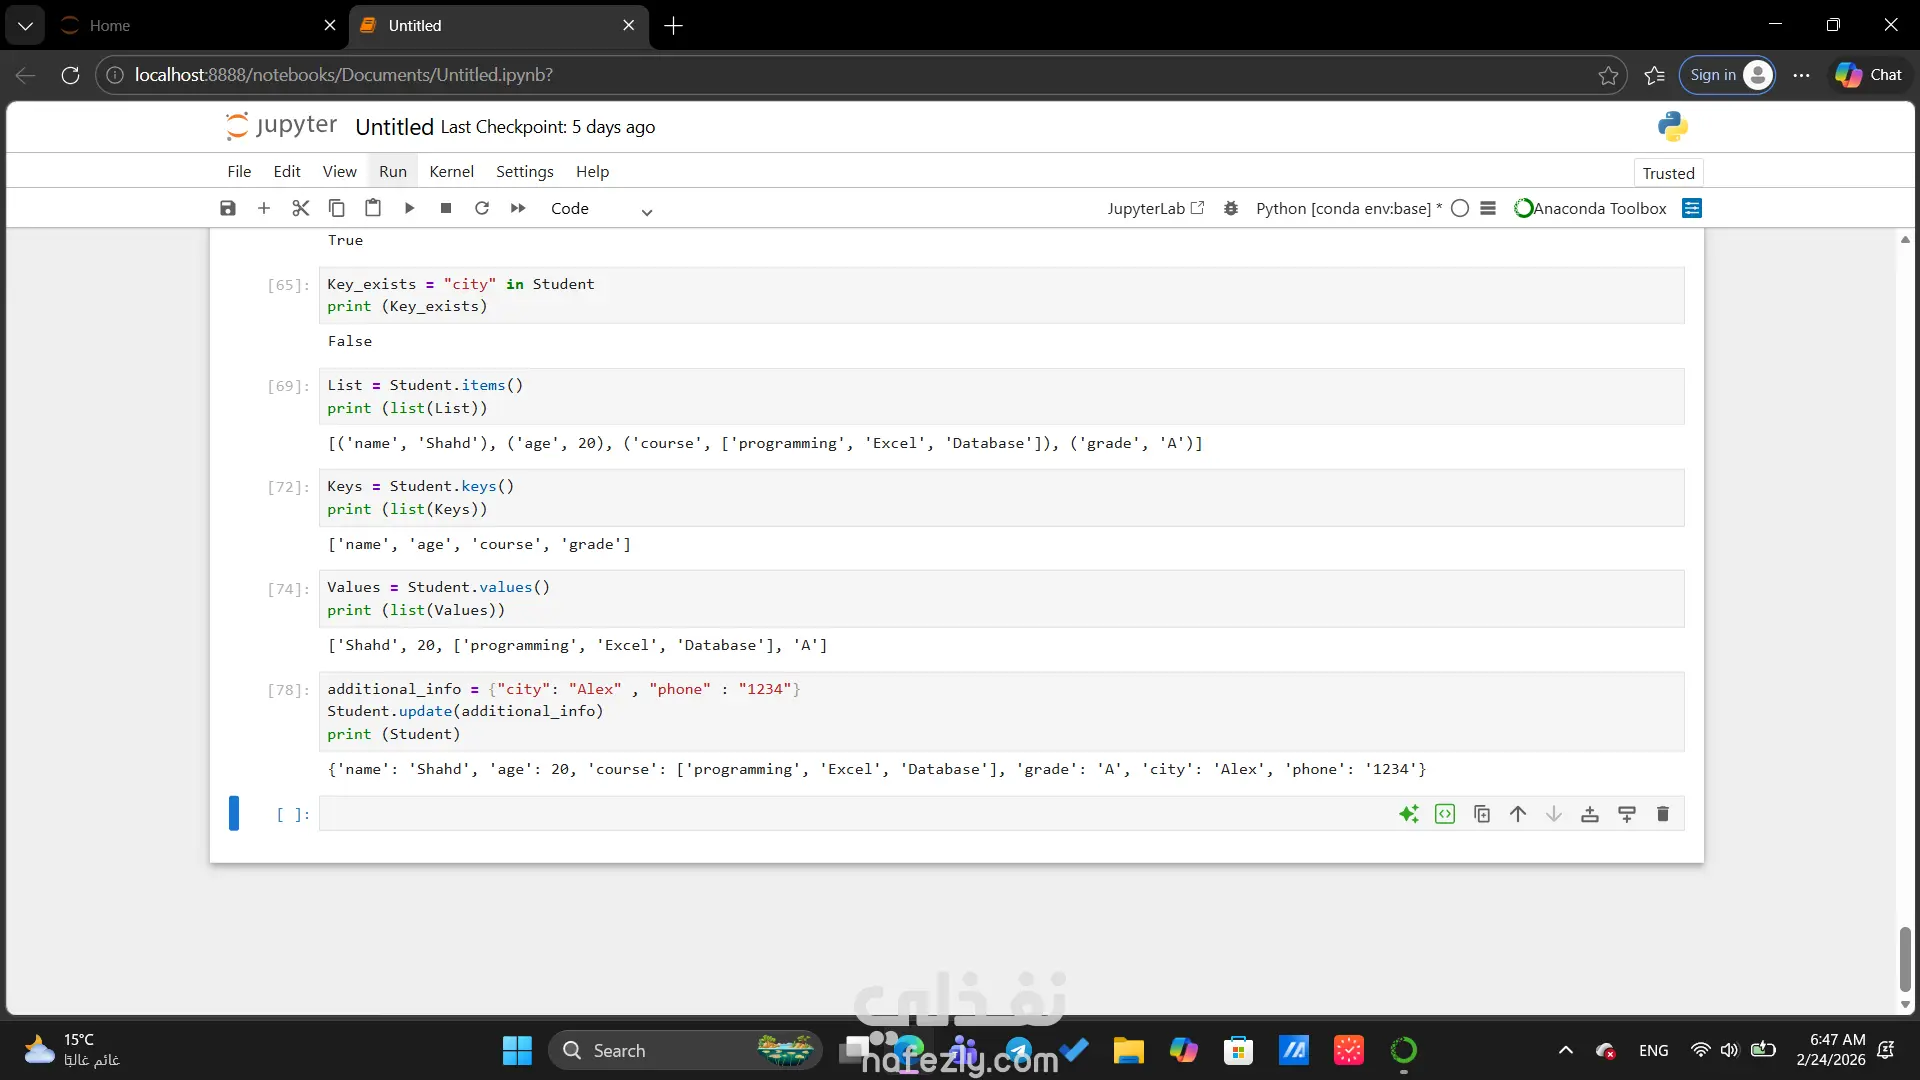Screen dimensions: 1920x1080
Task: Expand the browser tab search chevron
Action: click(x=25, y=25)
